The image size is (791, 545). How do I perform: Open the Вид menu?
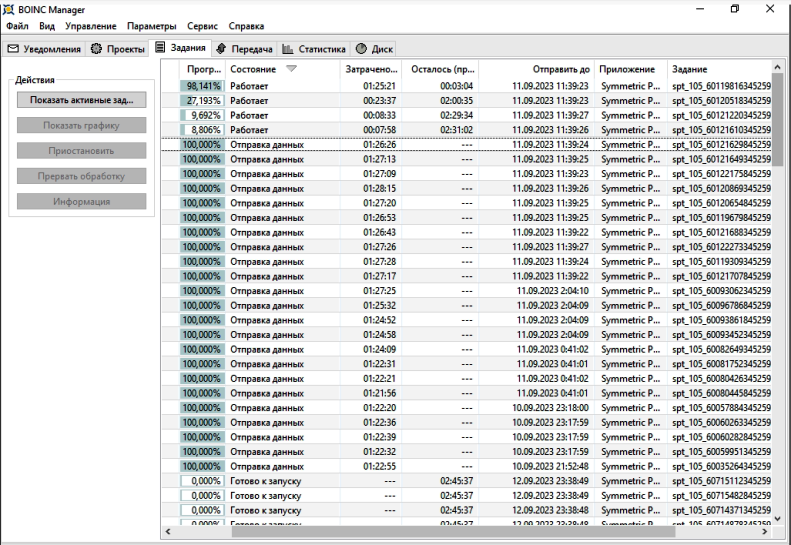coord(47,26)
